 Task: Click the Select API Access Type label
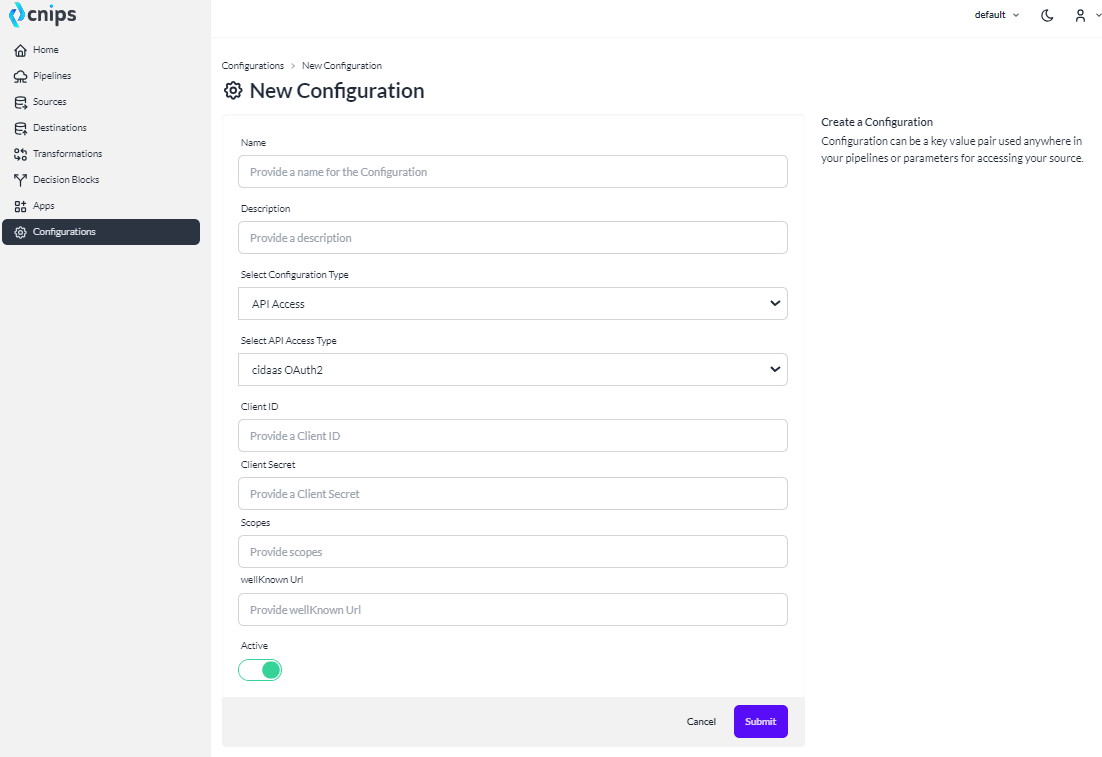pos(289,341)
